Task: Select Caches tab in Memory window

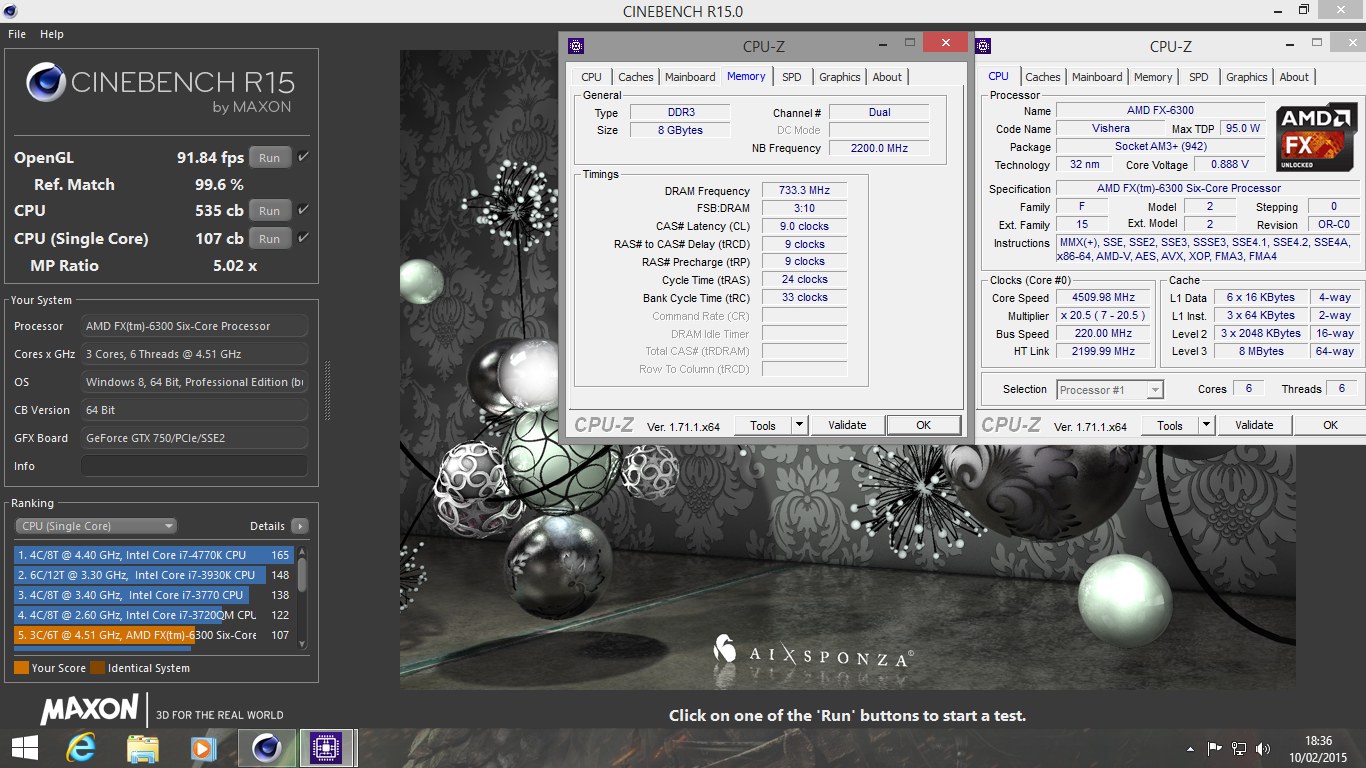Action: [x=635, y=77]
